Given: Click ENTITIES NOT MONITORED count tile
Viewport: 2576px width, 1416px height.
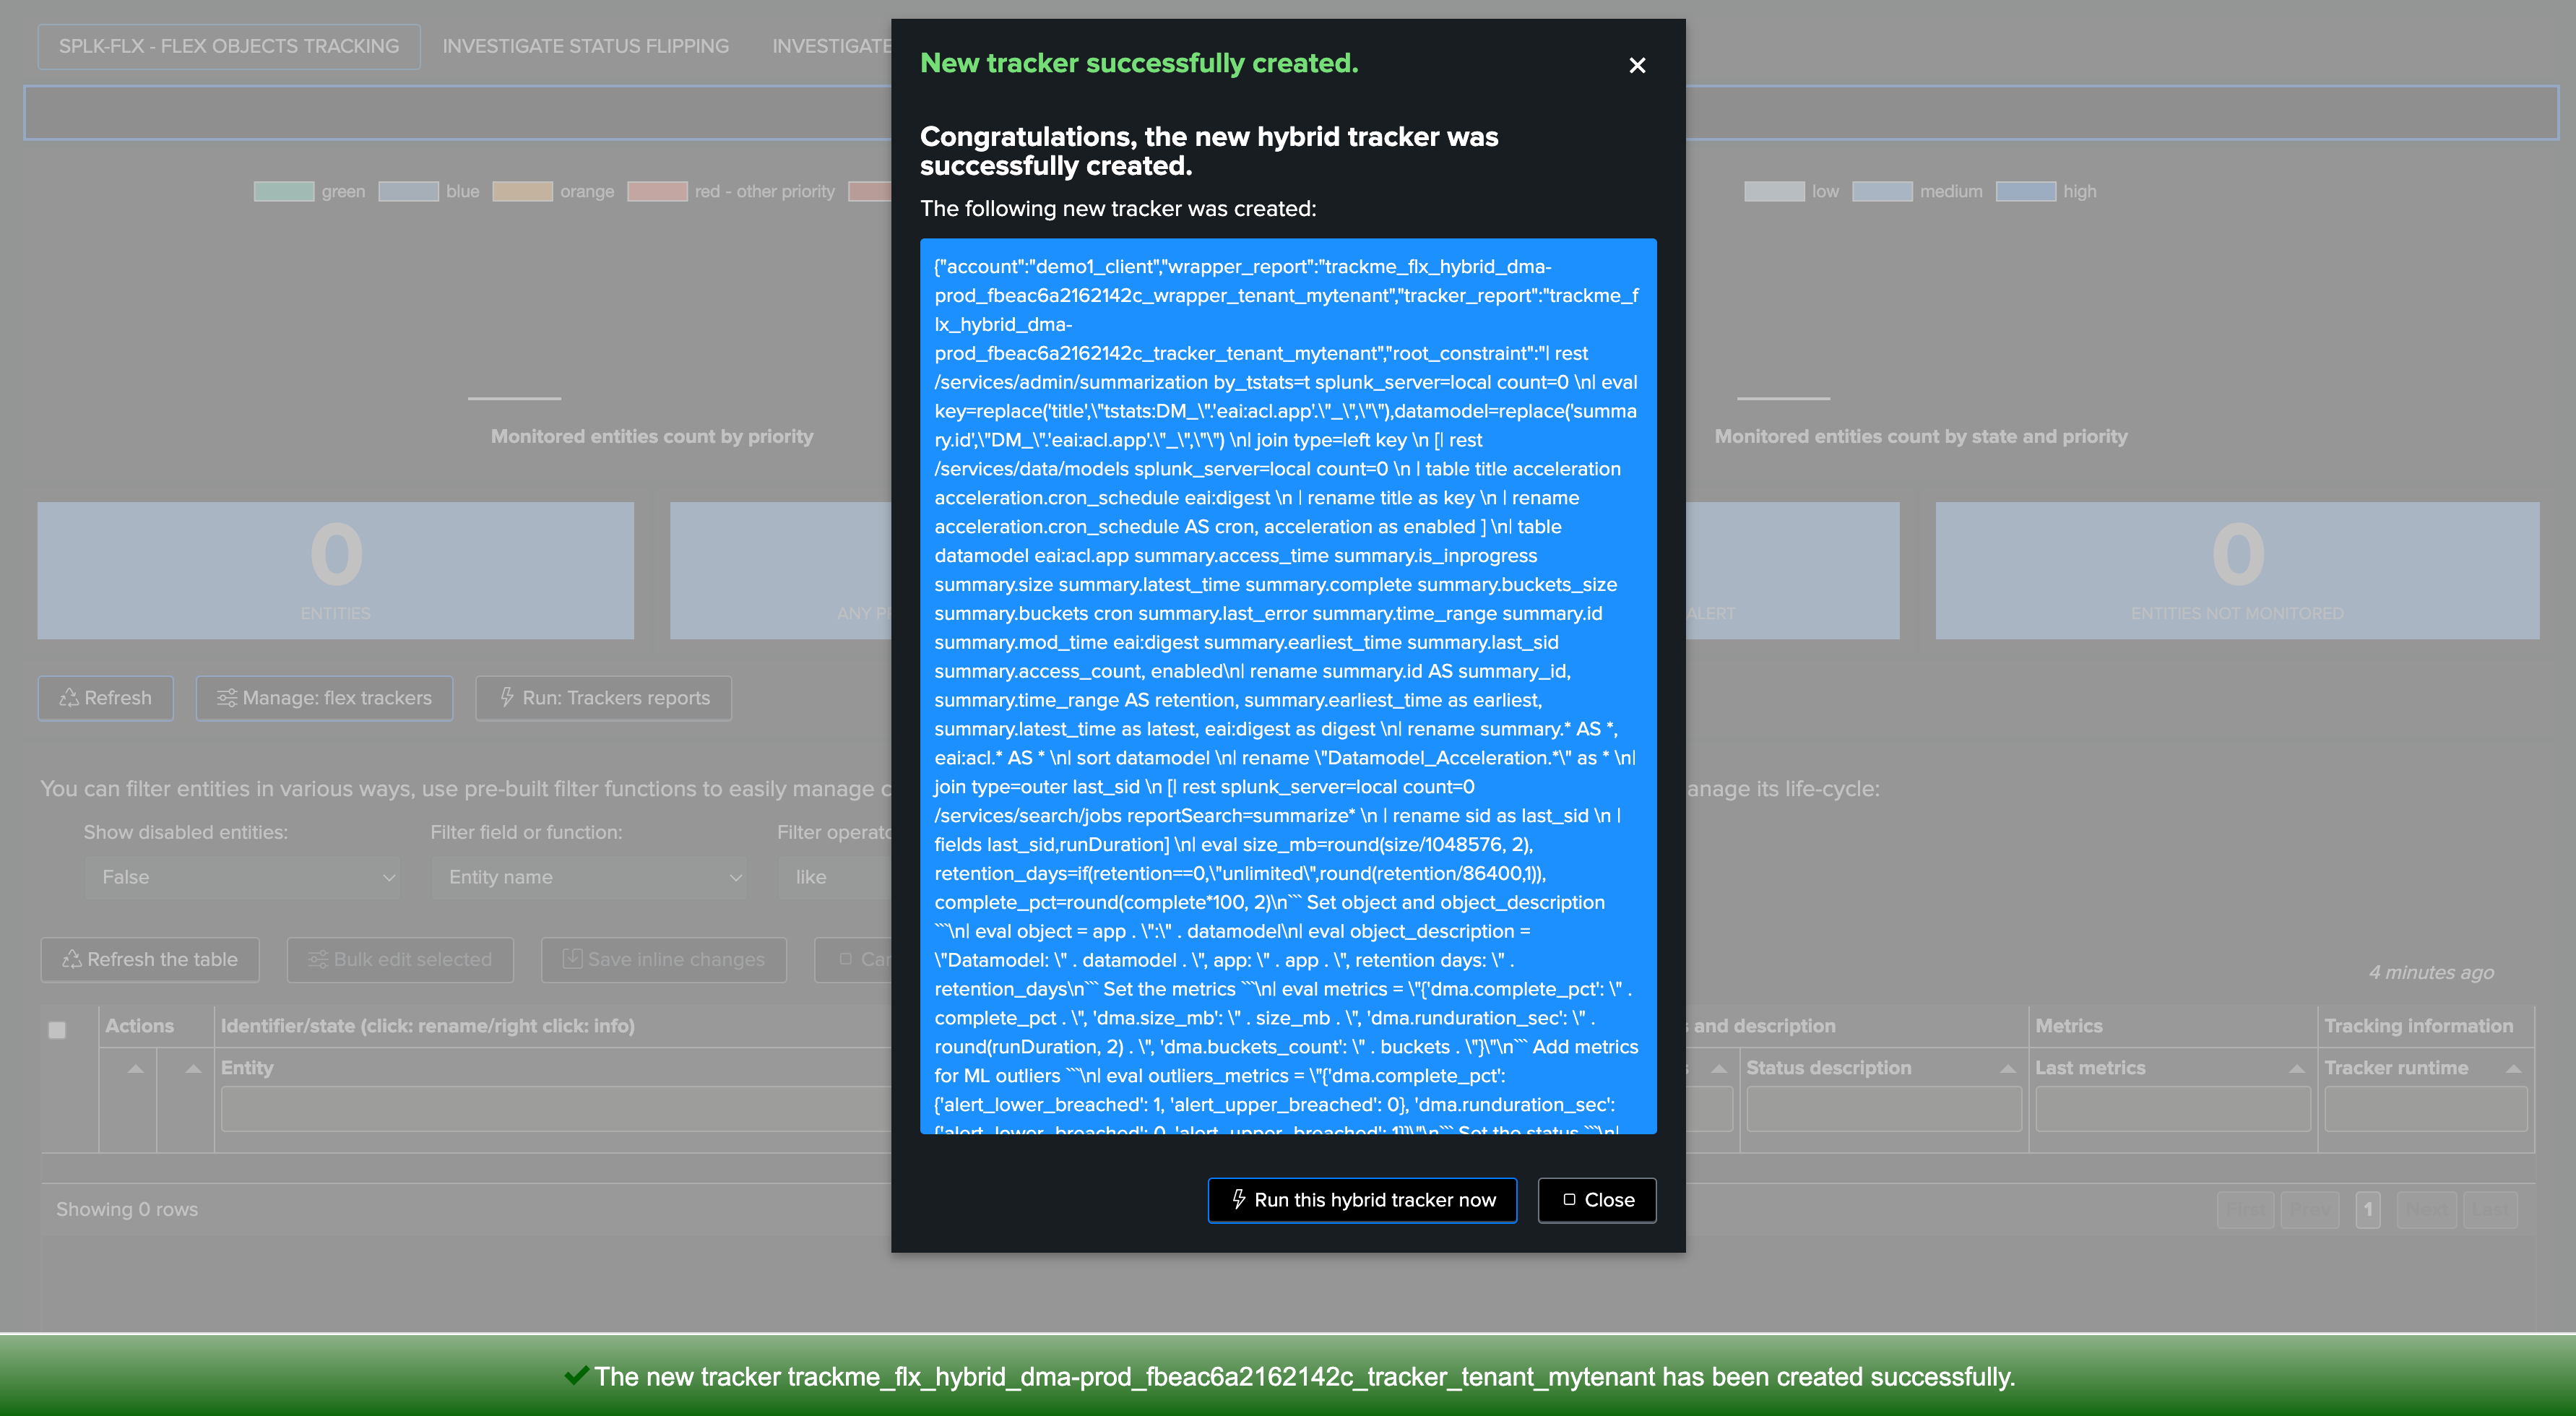Looking at the screenshot, I should click(2237, 570).
